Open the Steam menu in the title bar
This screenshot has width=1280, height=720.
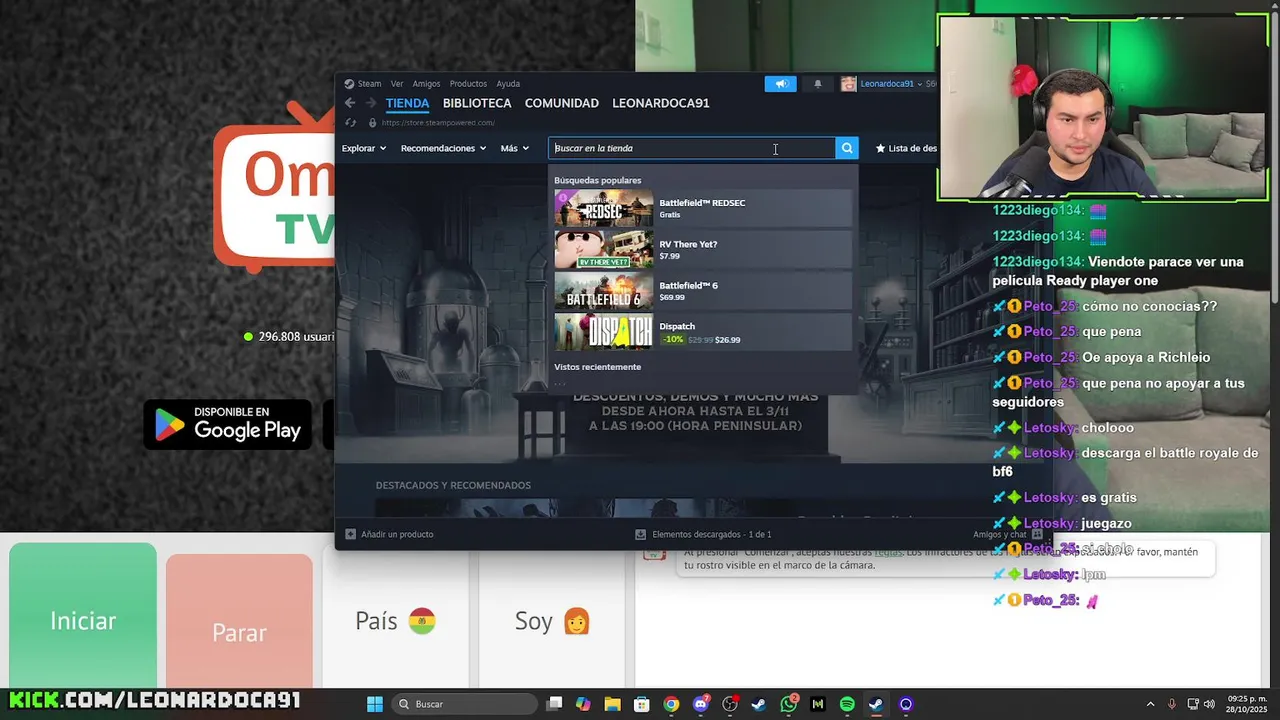369,84
